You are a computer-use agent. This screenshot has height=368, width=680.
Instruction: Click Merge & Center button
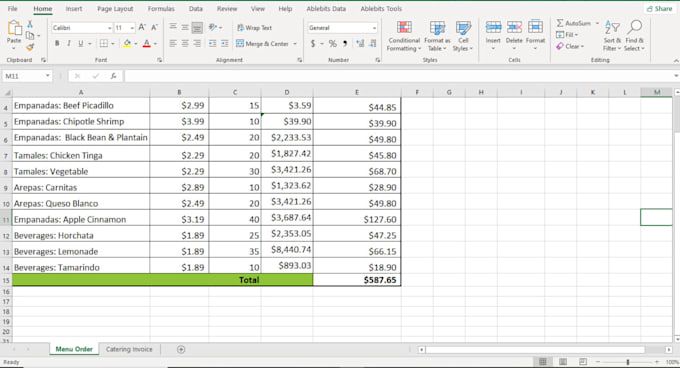263,43
